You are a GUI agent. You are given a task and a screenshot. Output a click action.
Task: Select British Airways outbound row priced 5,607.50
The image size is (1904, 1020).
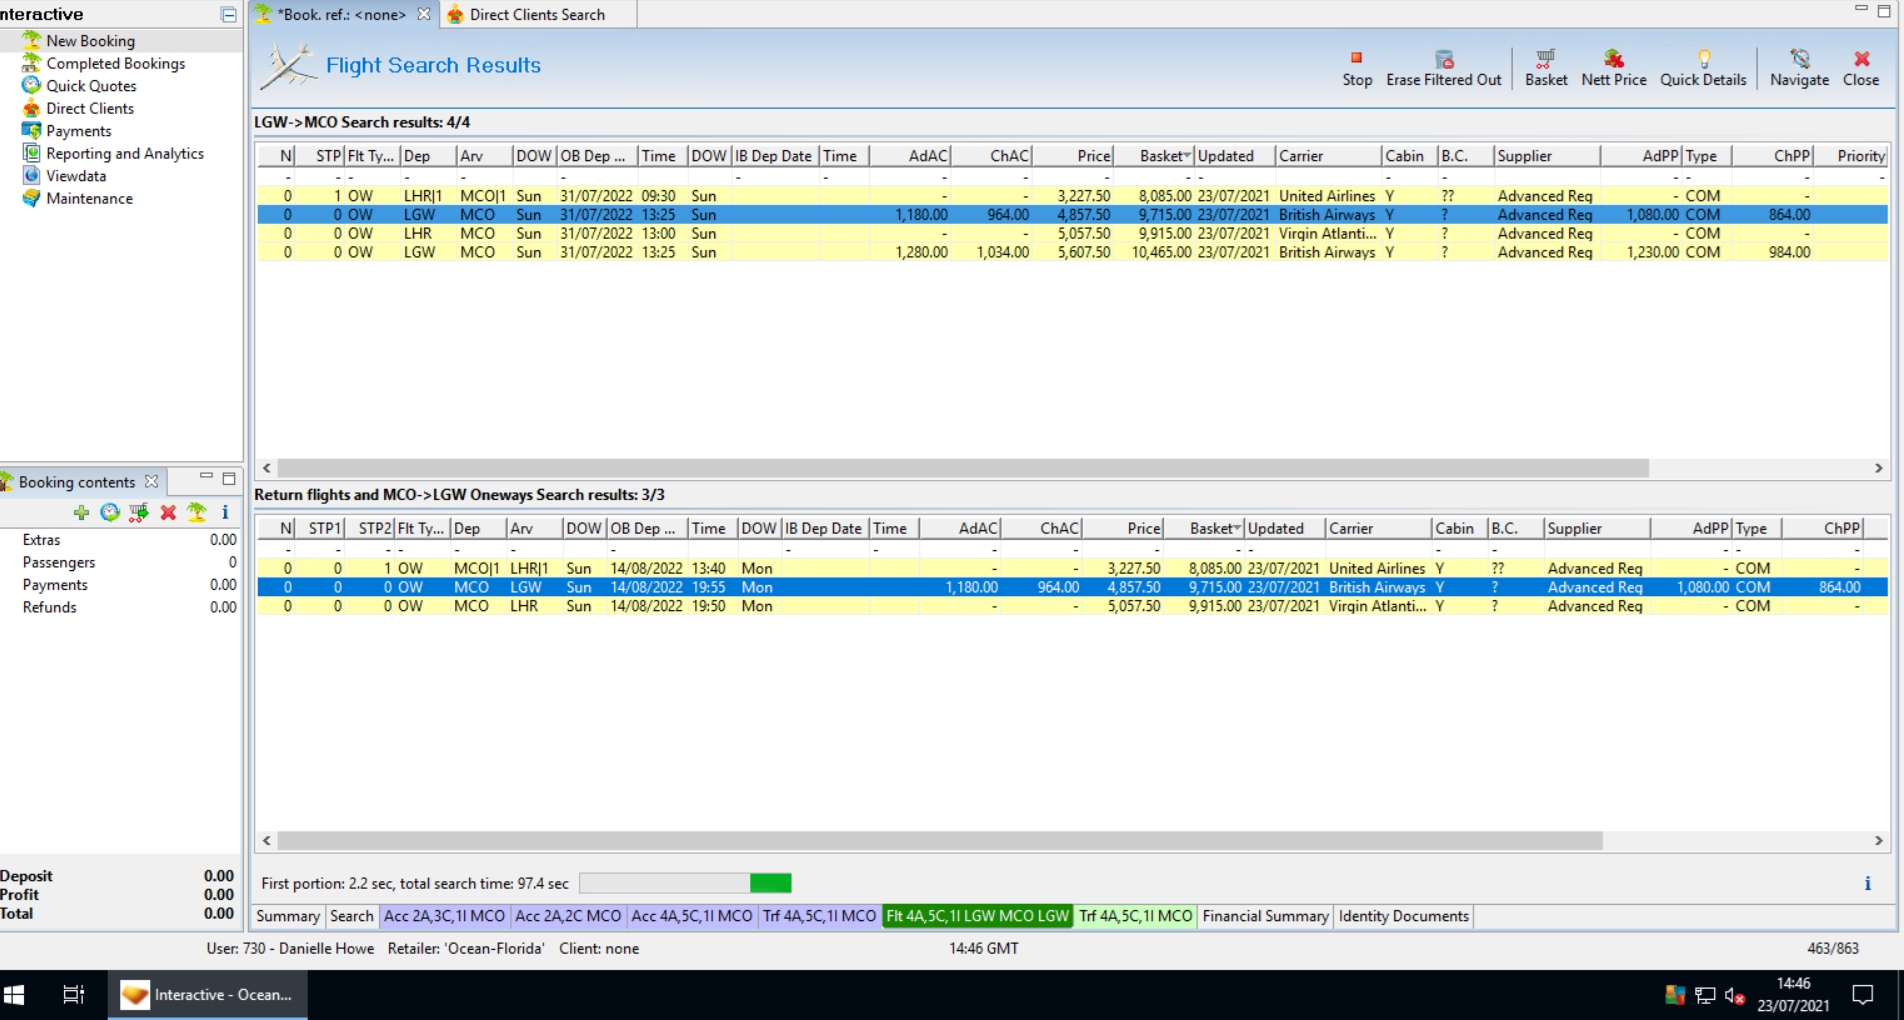[1072, 252]
